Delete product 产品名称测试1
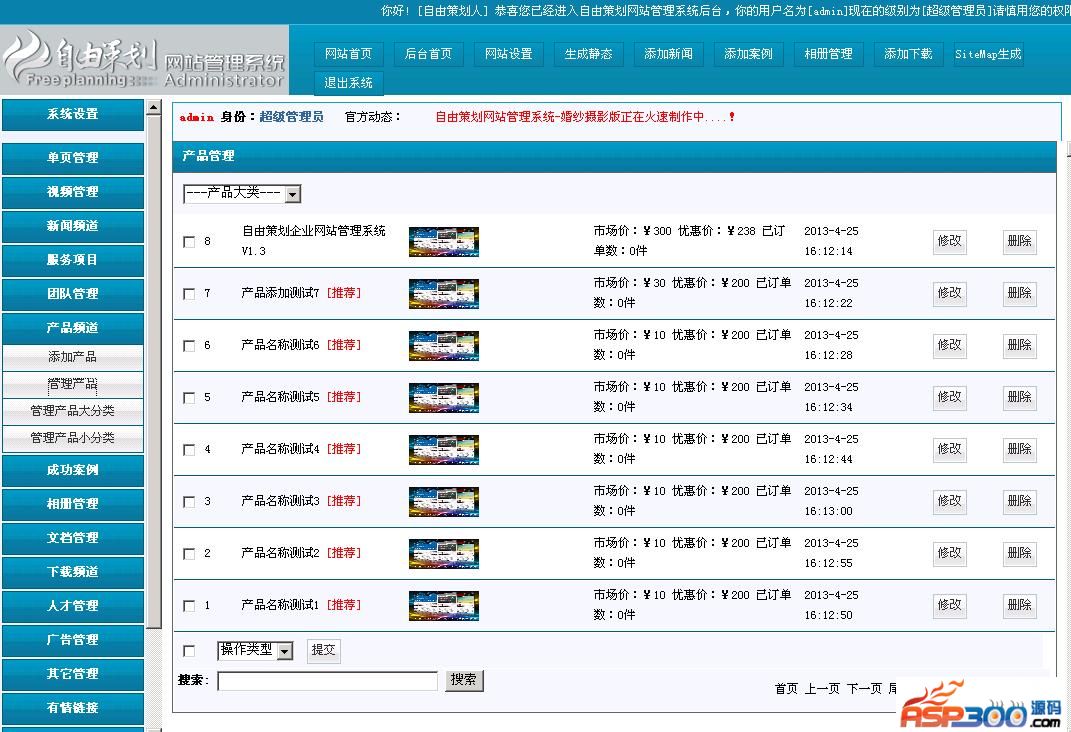 (x=1019, y=606)
